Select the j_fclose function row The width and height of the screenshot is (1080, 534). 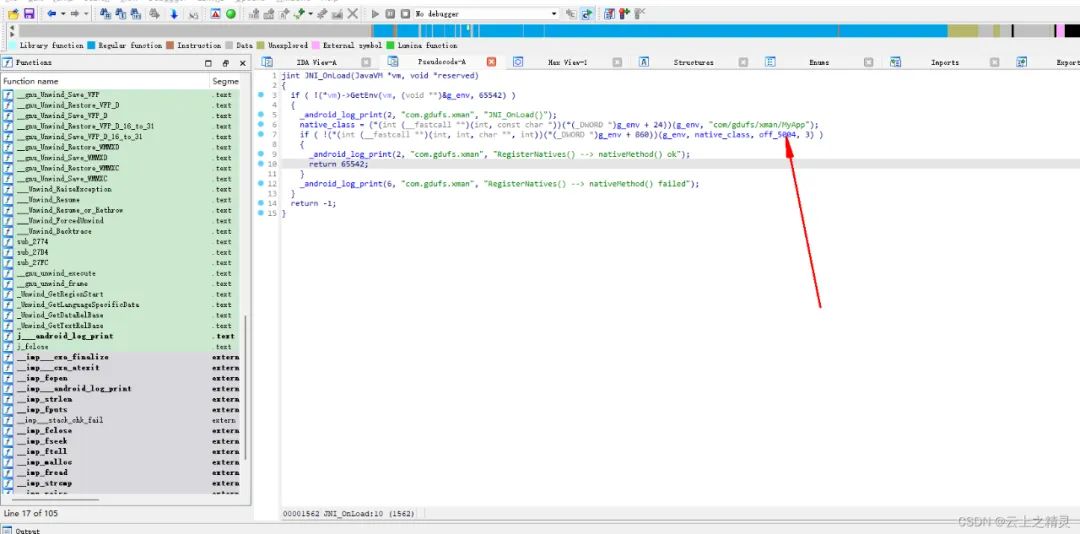(x=121, y=347)
